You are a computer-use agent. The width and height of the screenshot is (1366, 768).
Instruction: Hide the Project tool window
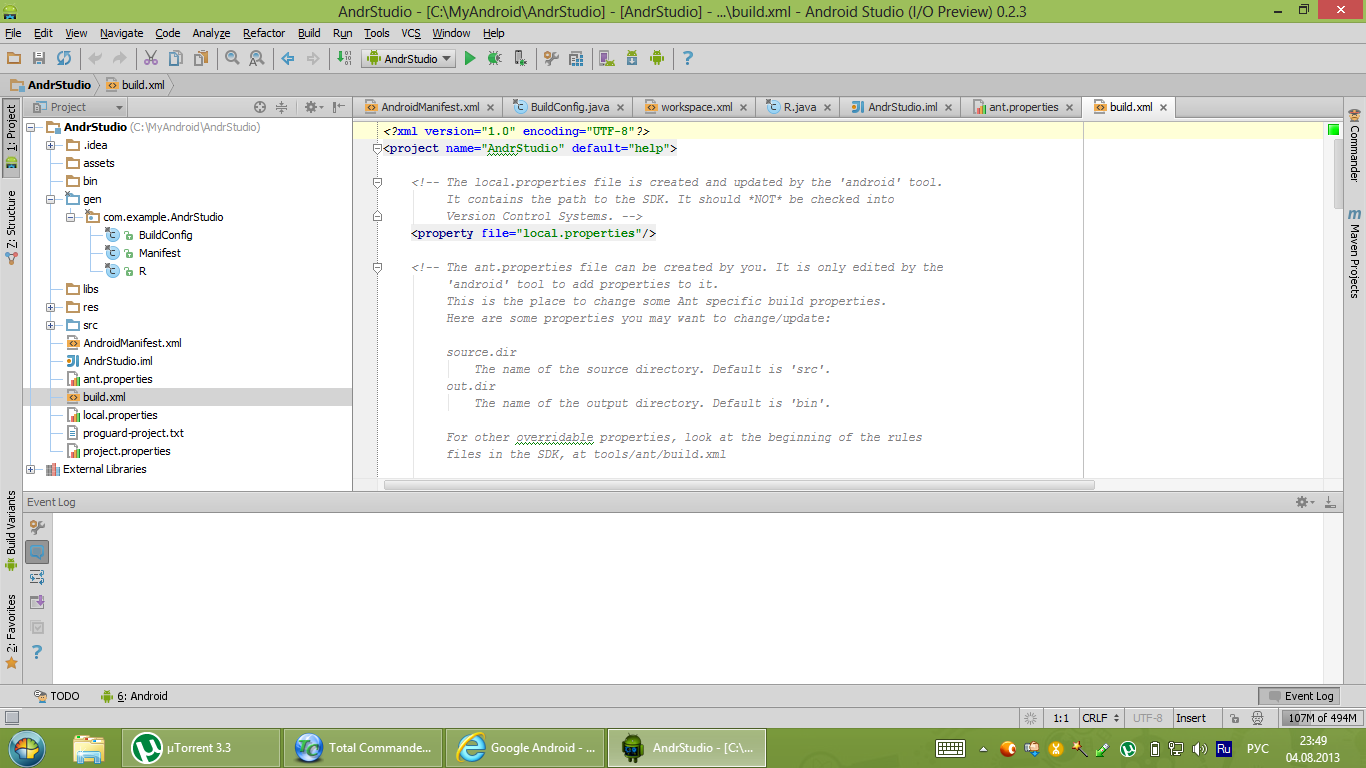click(x=339, y=107)
